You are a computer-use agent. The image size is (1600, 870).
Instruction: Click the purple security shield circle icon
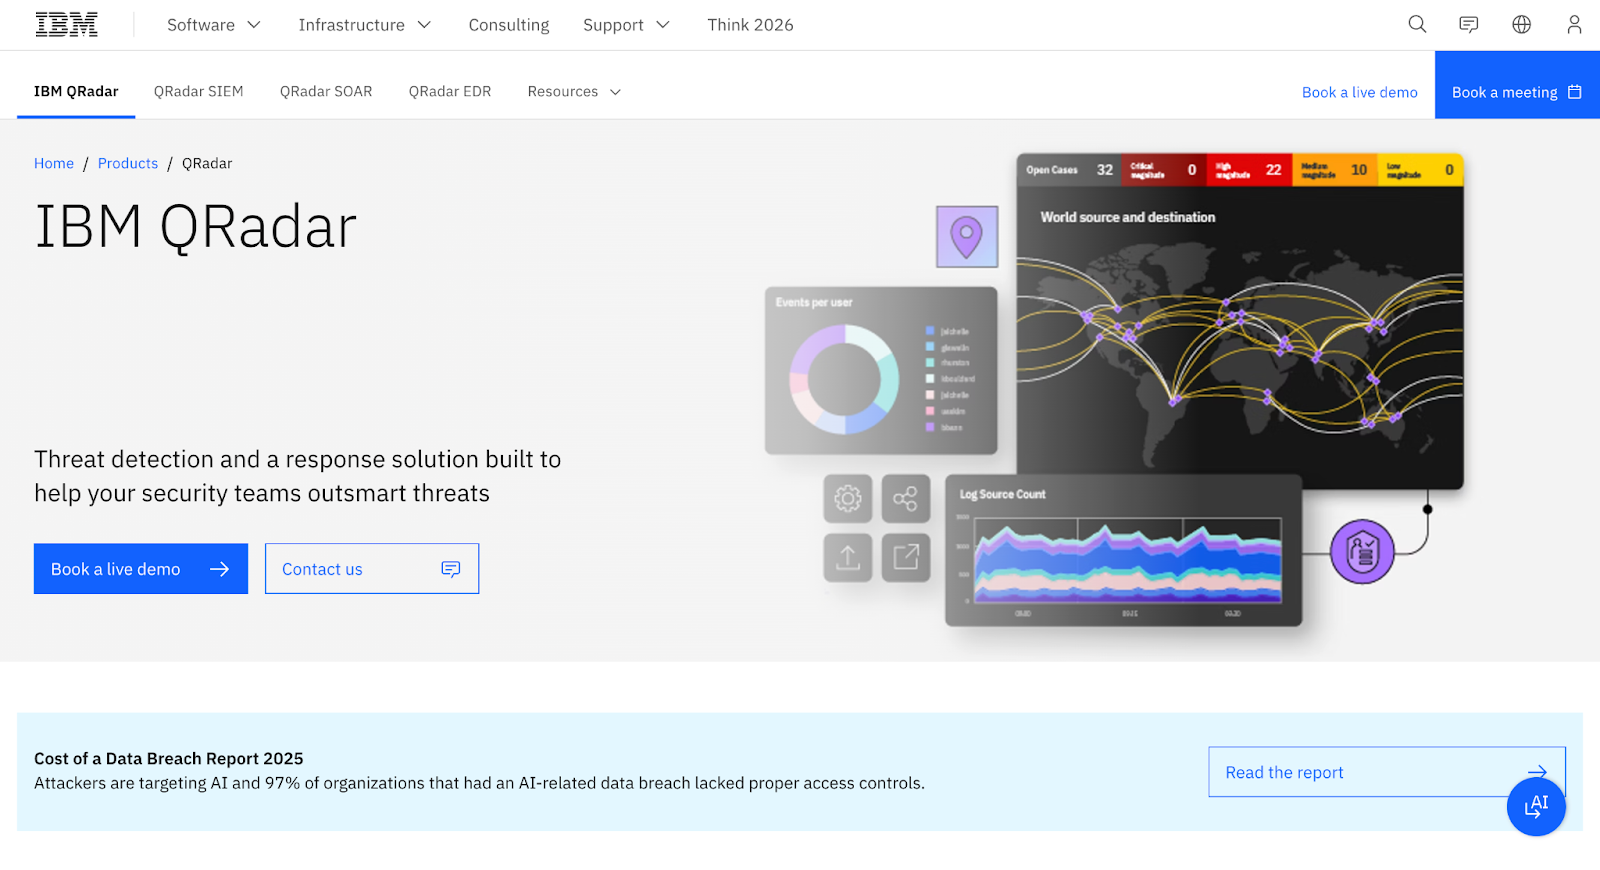click(x=1362, y=552)
